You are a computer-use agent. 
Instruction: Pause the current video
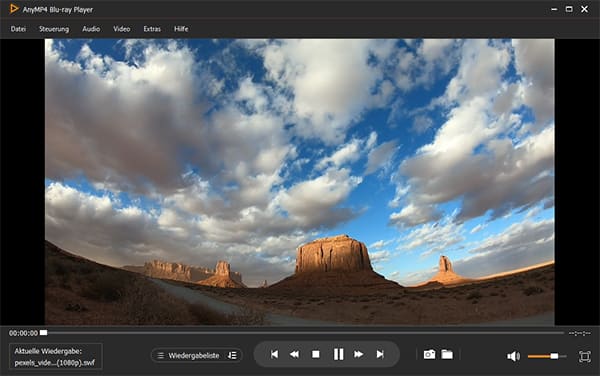pos(338,354)
